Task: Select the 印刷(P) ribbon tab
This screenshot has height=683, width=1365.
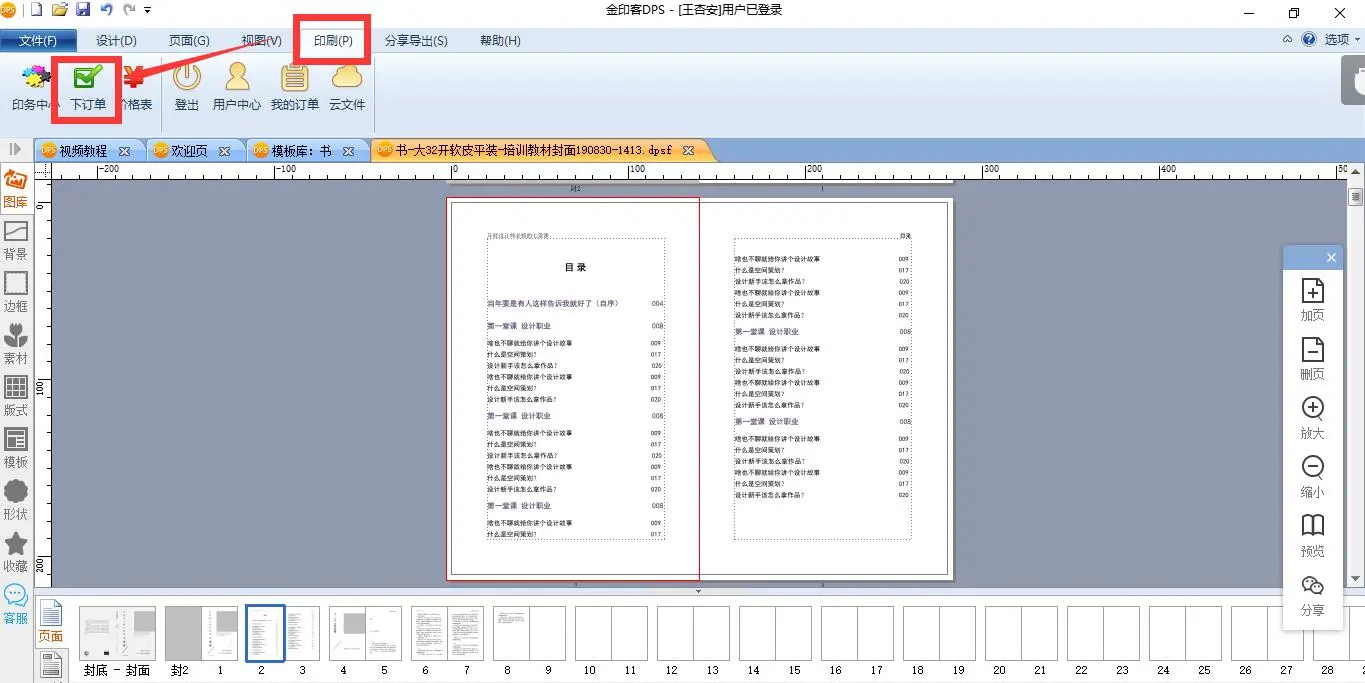Action: pyautogui.click(x=333, y=41)
